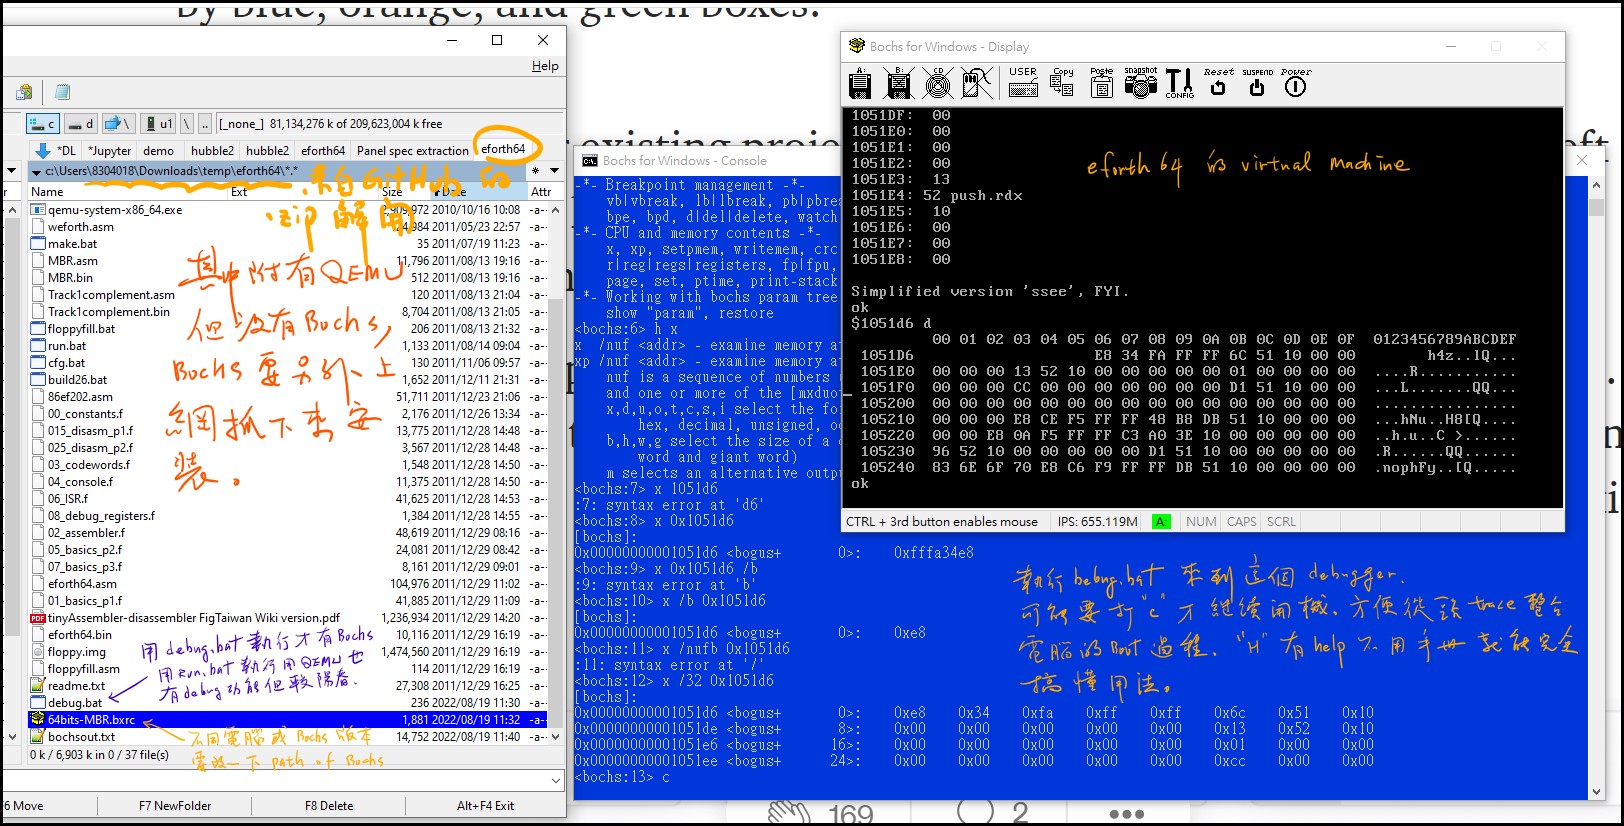Click the Suspend icon in Bochs
Viewport: 1624px width, 826px height.
tap(1257, 83)
